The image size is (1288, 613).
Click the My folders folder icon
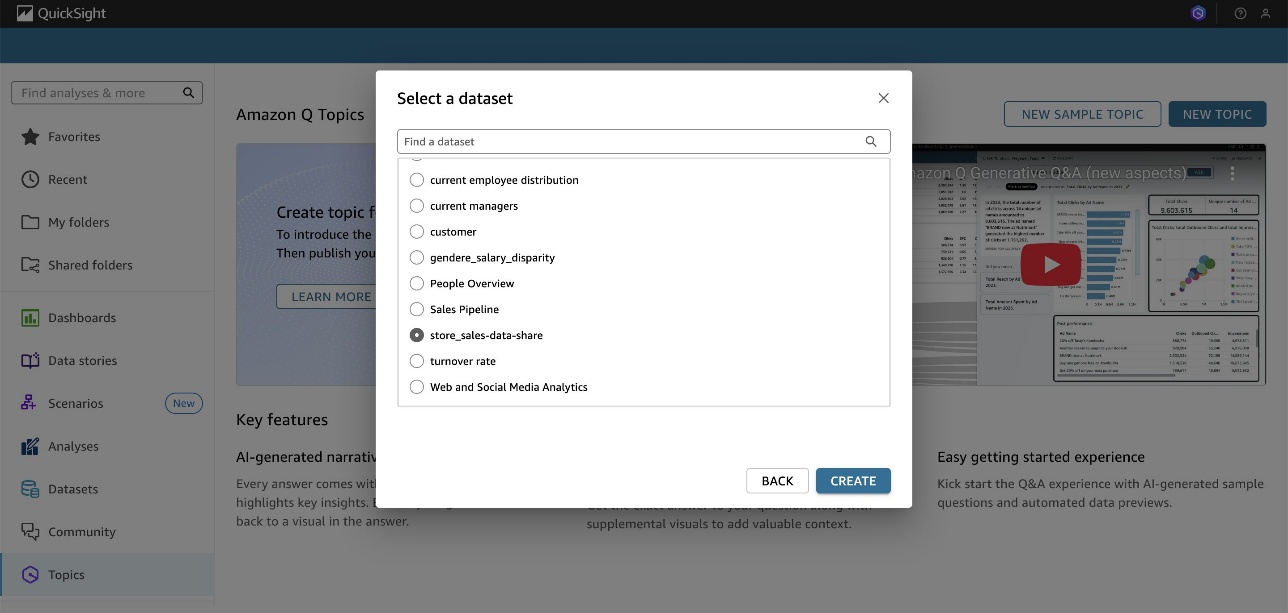(30, 222)
